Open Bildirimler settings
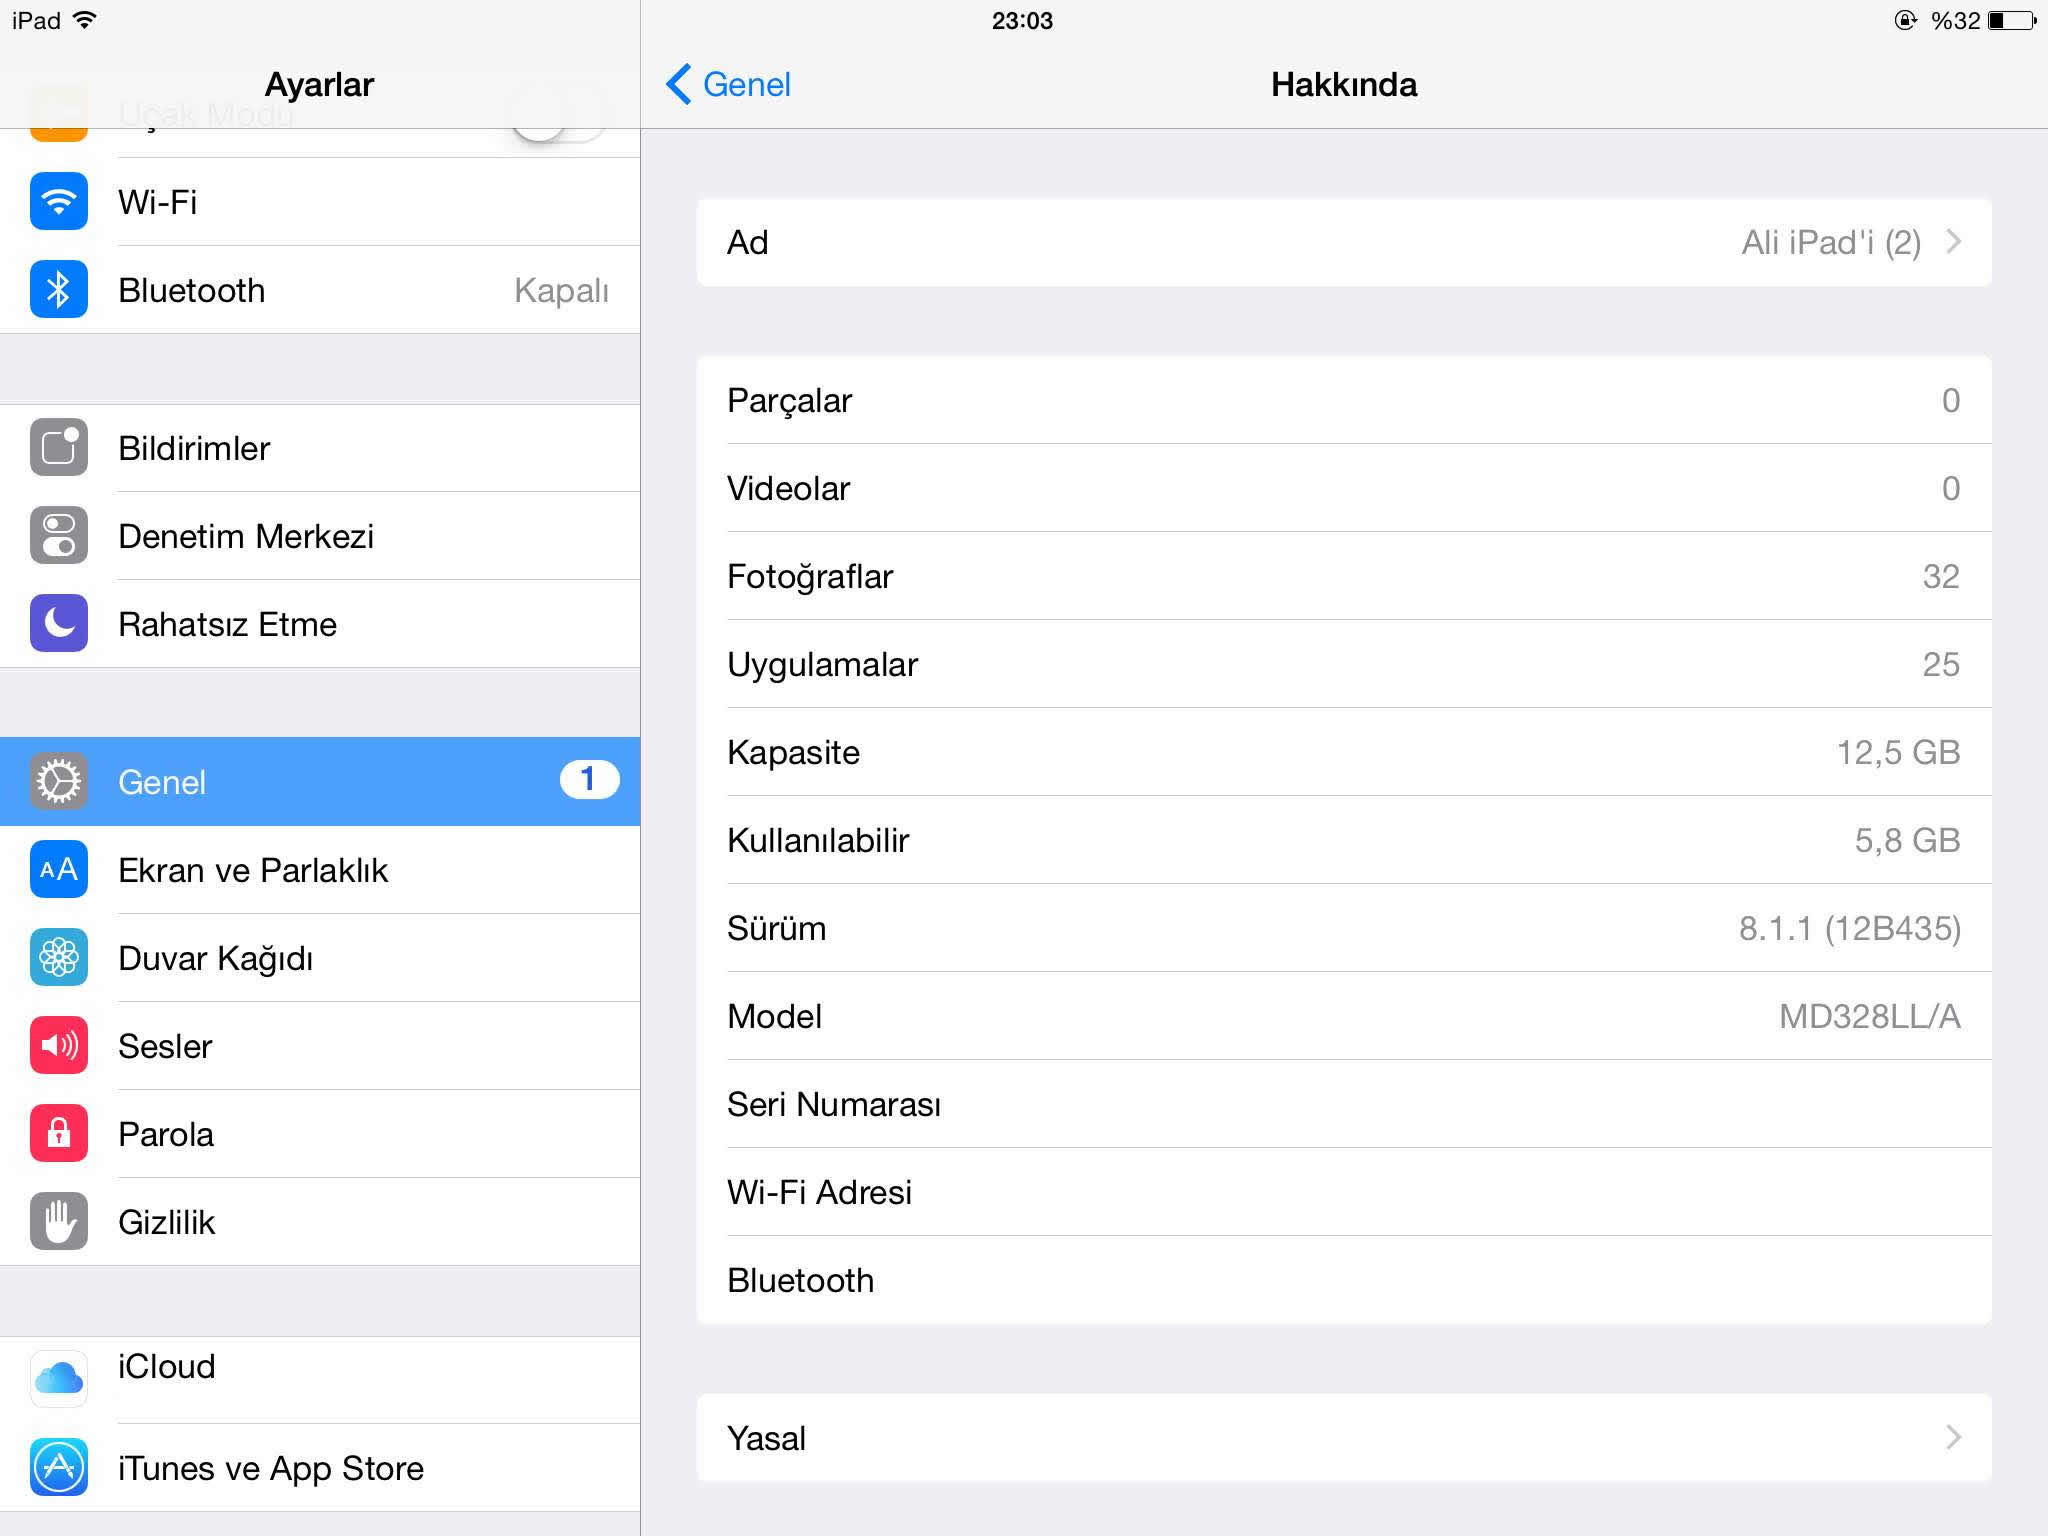This screenshot has height=1536, width=2048. point(320,448)
